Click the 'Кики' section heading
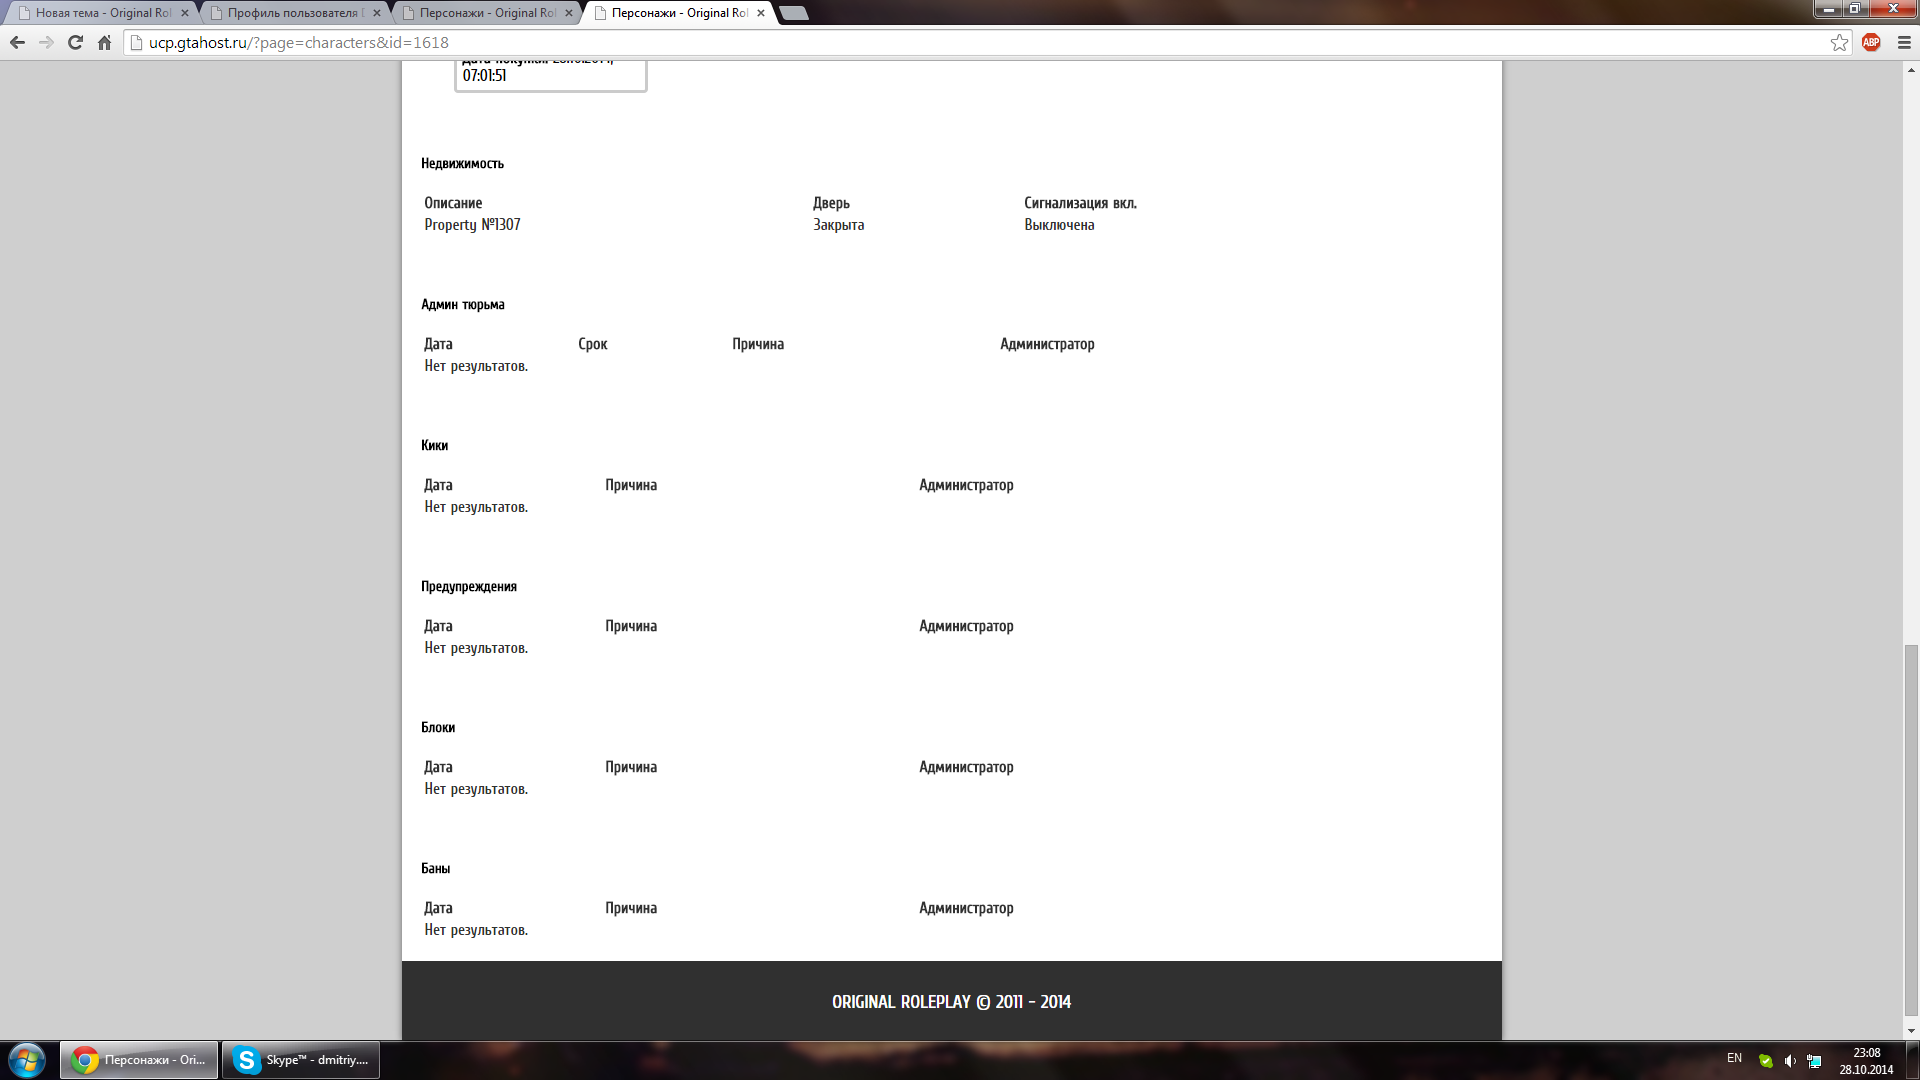 click(x=434, y=445)
